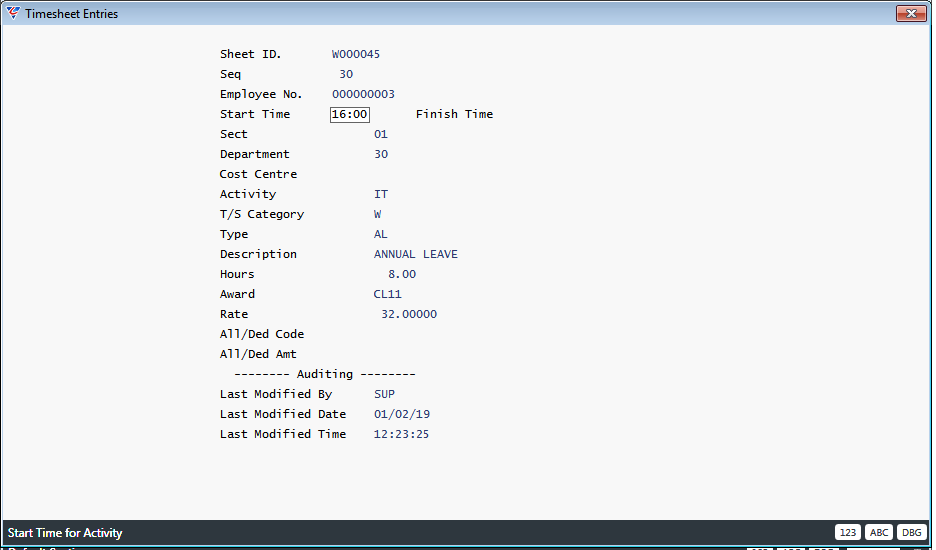Click the T/S Category value W

[377, 214]
